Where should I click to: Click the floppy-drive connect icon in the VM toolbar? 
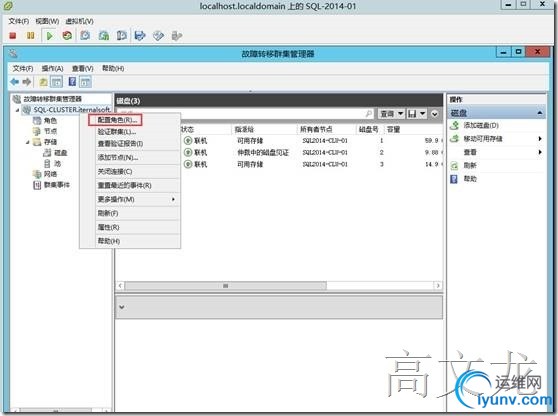(140, 36)
